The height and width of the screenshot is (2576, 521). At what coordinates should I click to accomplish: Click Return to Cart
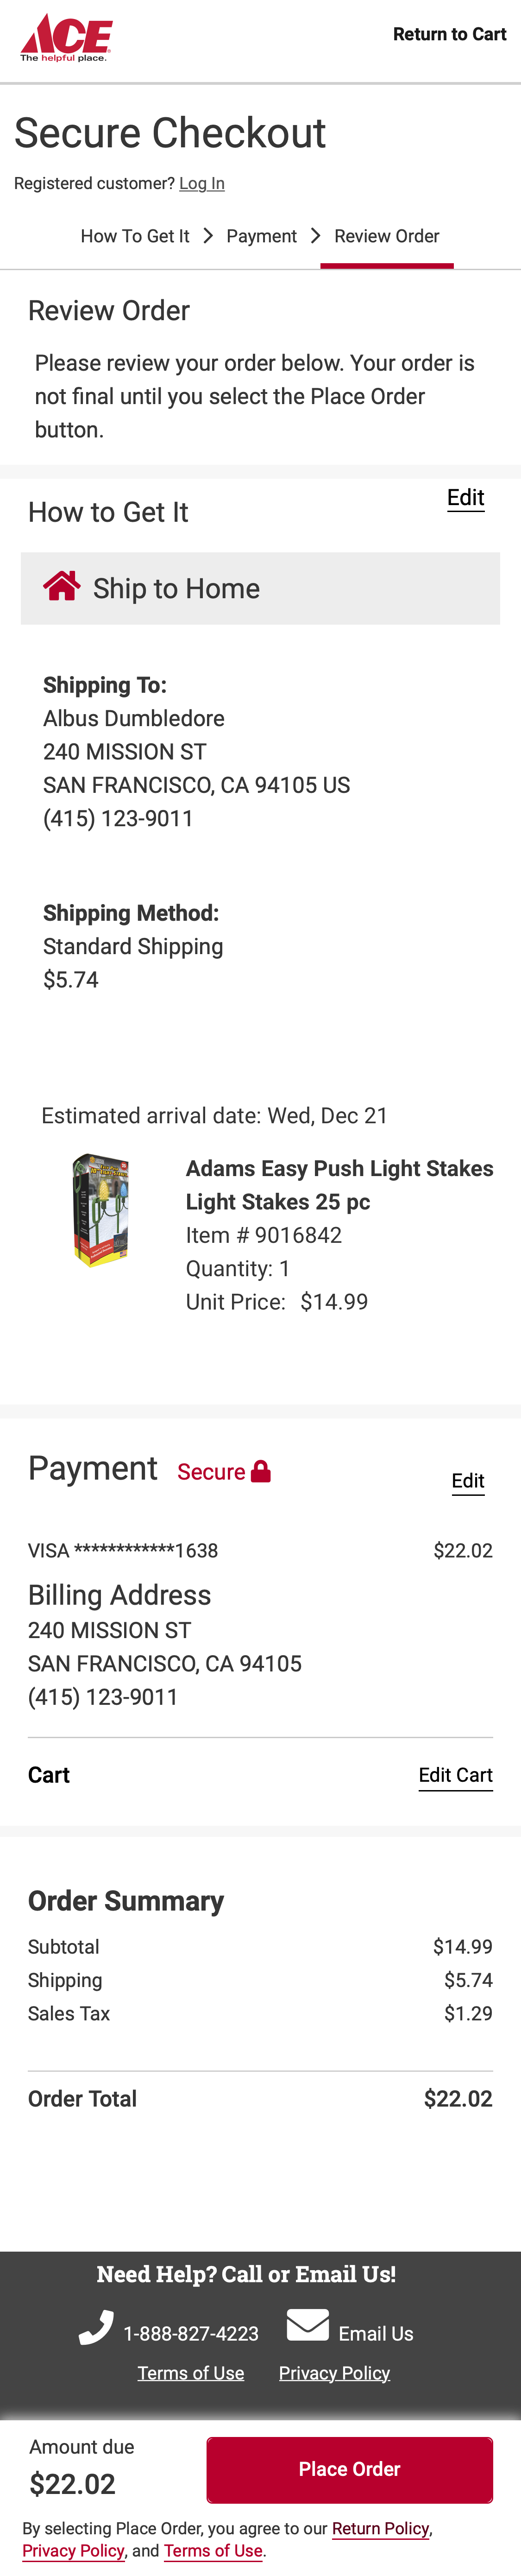tap(449, 34)
